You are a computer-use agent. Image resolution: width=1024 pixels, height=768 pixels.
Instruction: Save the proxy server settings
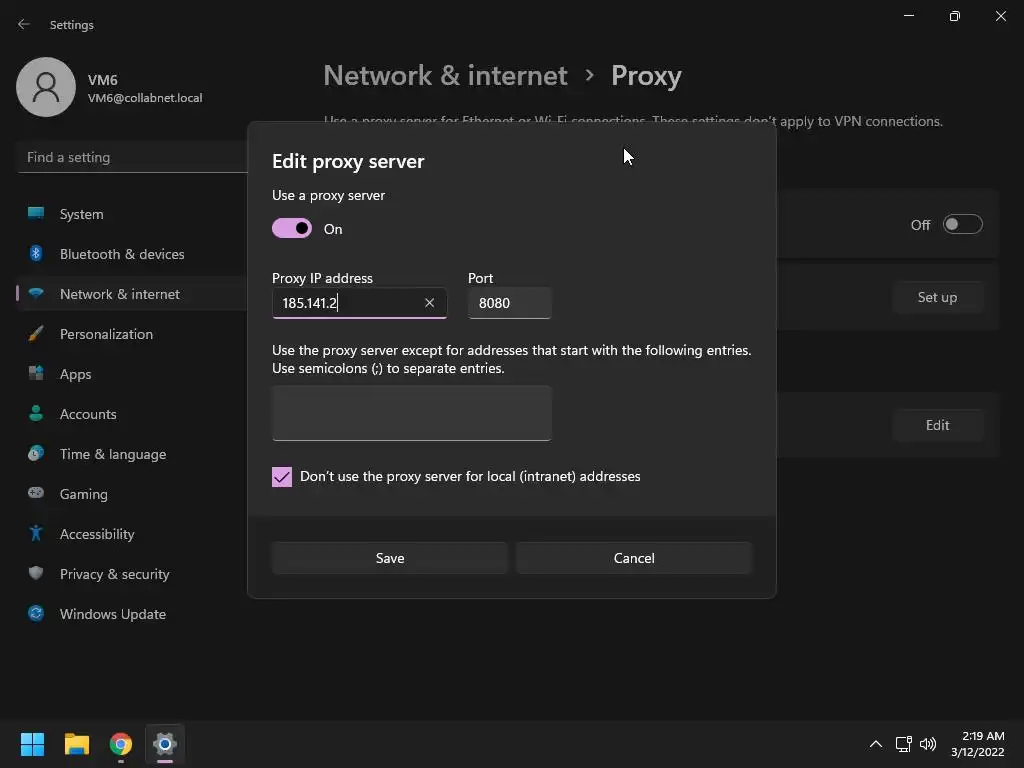[x=390, y=558]
